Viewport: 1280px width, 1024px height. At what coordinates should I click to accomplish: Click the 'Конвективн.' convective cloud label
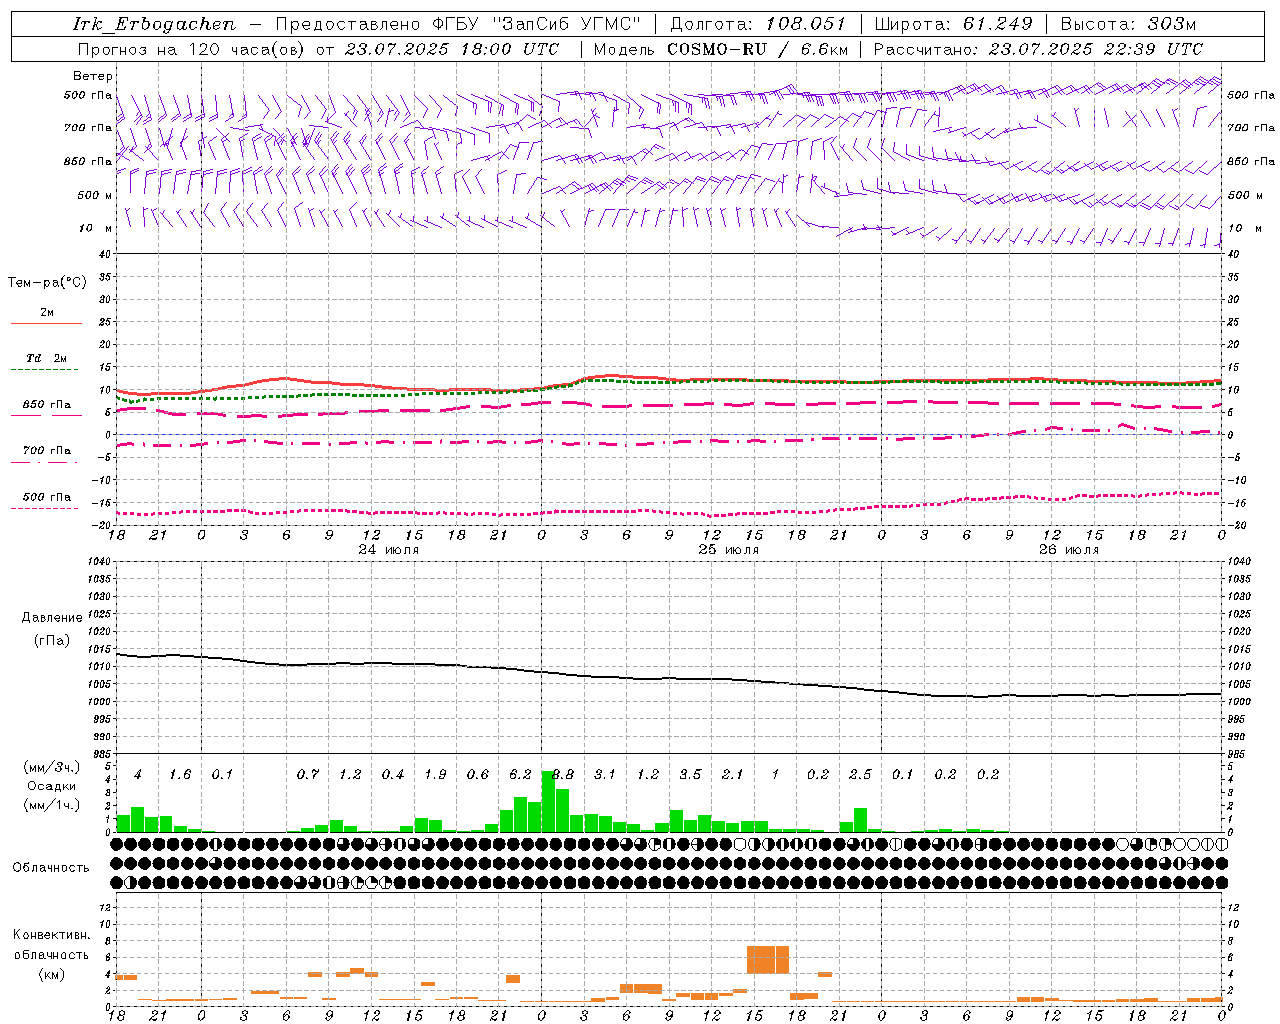click(x=52, y=935)
